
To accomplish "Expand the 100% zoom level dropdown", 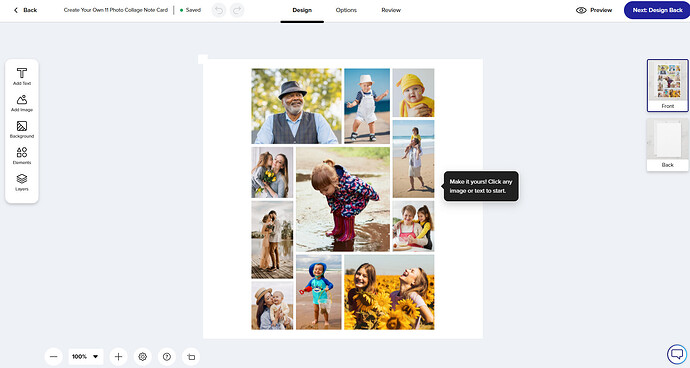I will (86, 357).
